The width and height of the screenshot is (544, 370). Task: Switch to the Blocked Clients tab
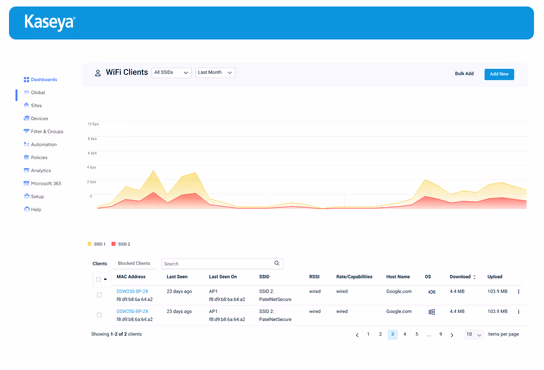pos(134,263)
